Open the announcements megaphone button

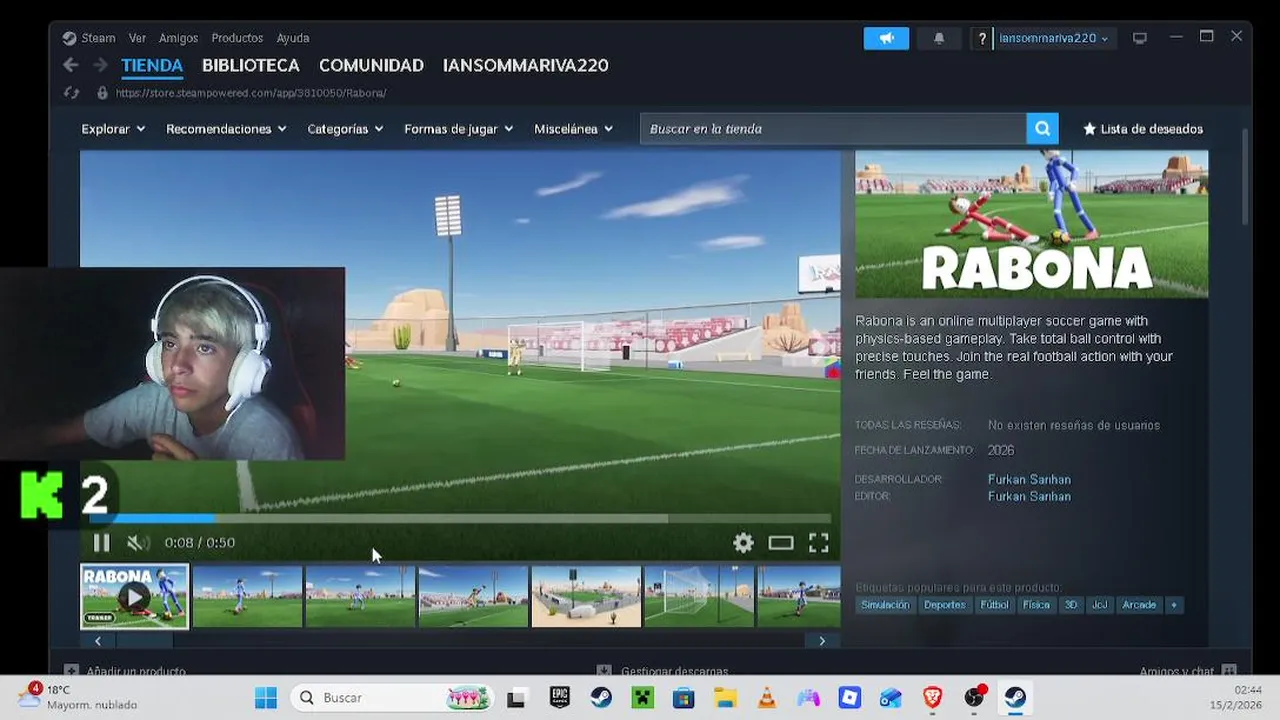pyautogui.click(x=886, y=38)
